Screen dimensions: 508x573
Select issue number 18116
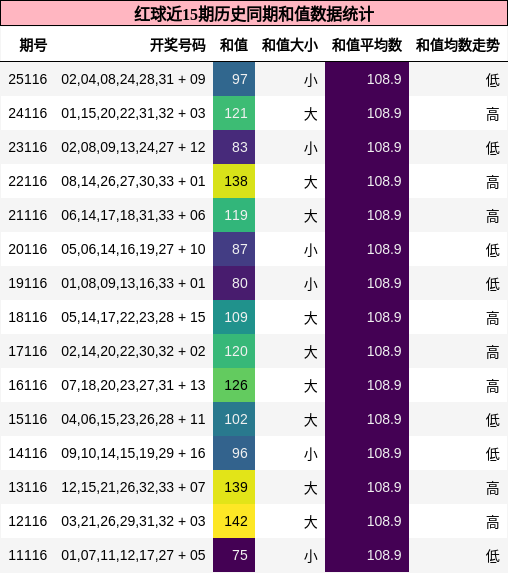pos(28,317)
